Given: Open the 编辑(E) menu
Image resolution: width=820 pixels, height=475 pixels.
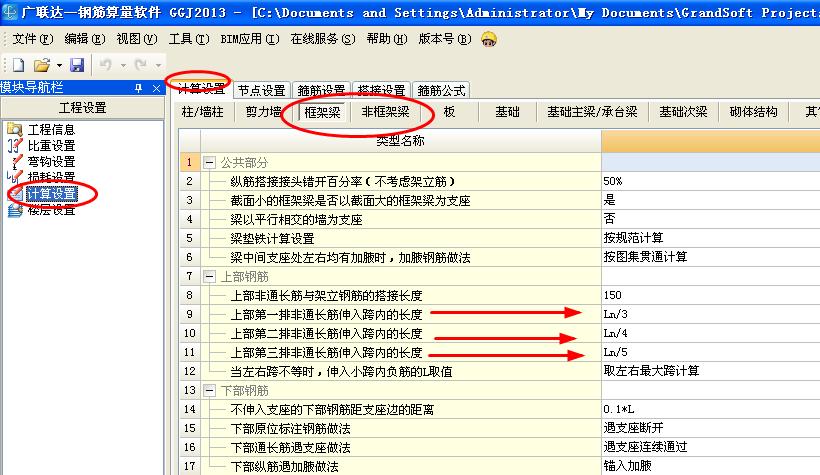Looking at the screenshot, I should coord(85,39).
